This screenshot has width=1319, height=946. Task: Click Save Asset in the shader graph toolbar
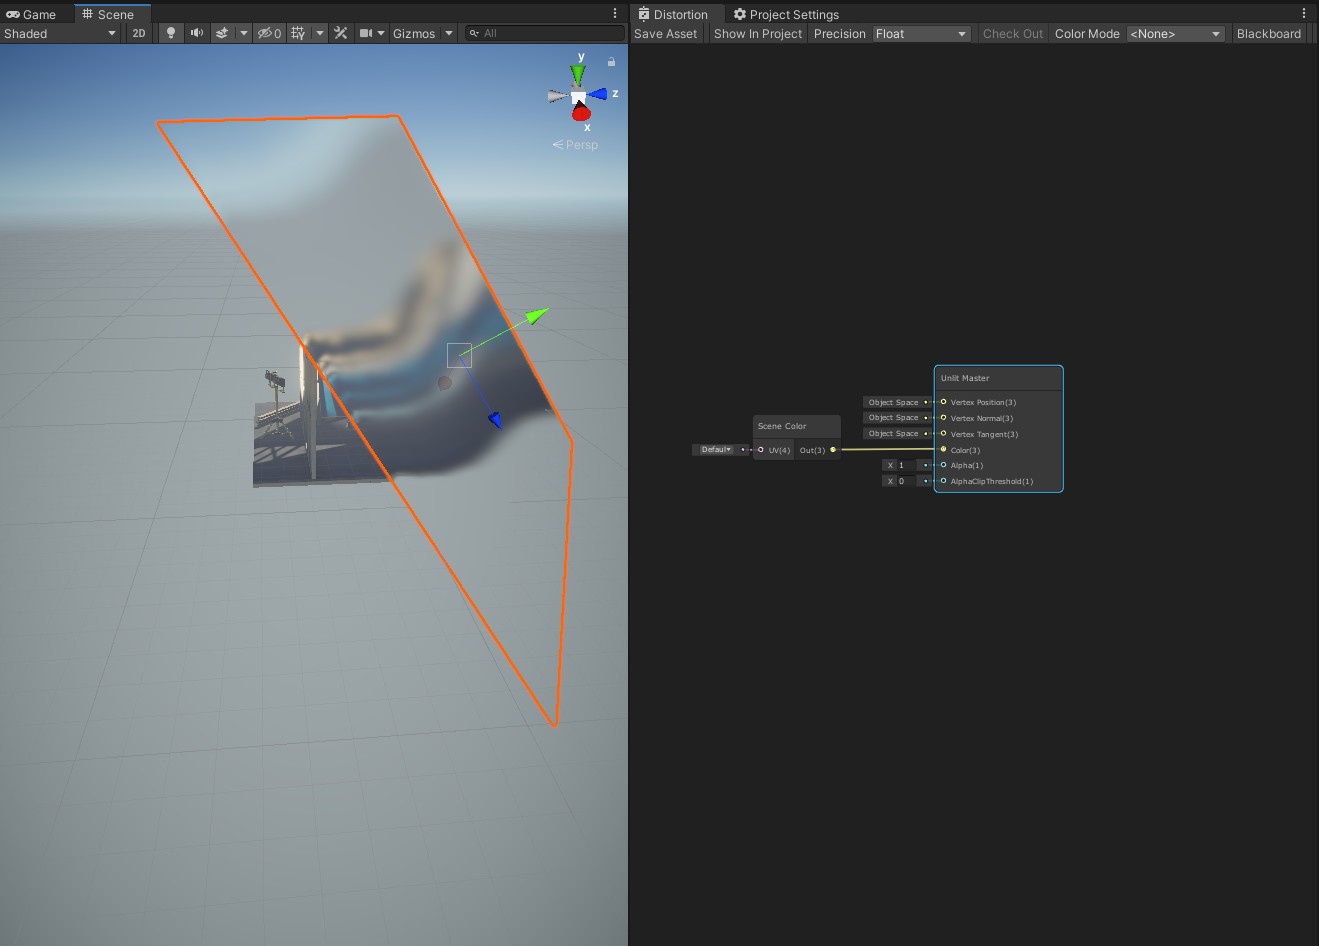click(665, 33)
